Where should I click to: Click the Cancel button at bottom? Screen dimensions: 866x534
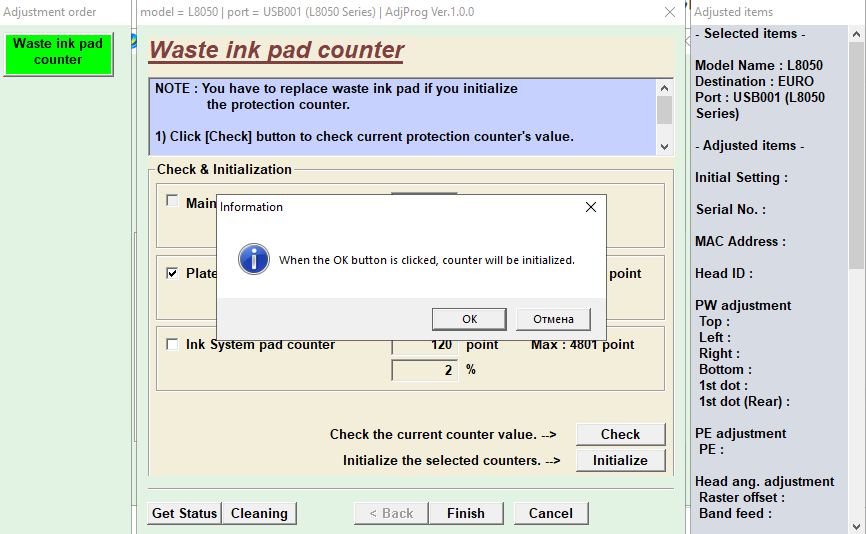click(x=551, y=513)
